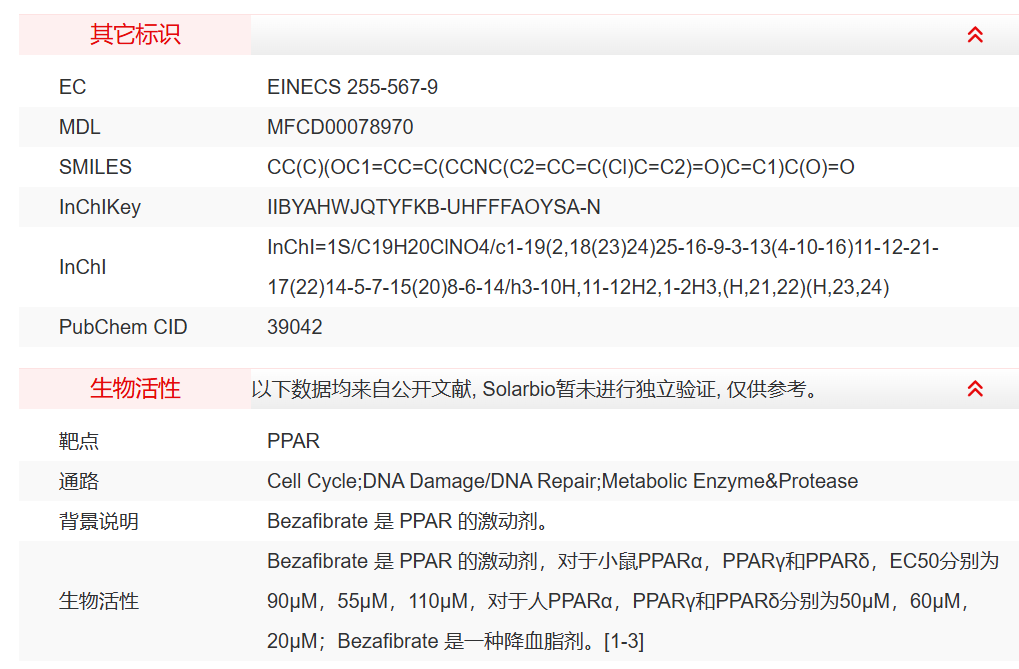1019x669 pixels.
Task: Click the PubChem CID row label
Action: coord(123,327)
